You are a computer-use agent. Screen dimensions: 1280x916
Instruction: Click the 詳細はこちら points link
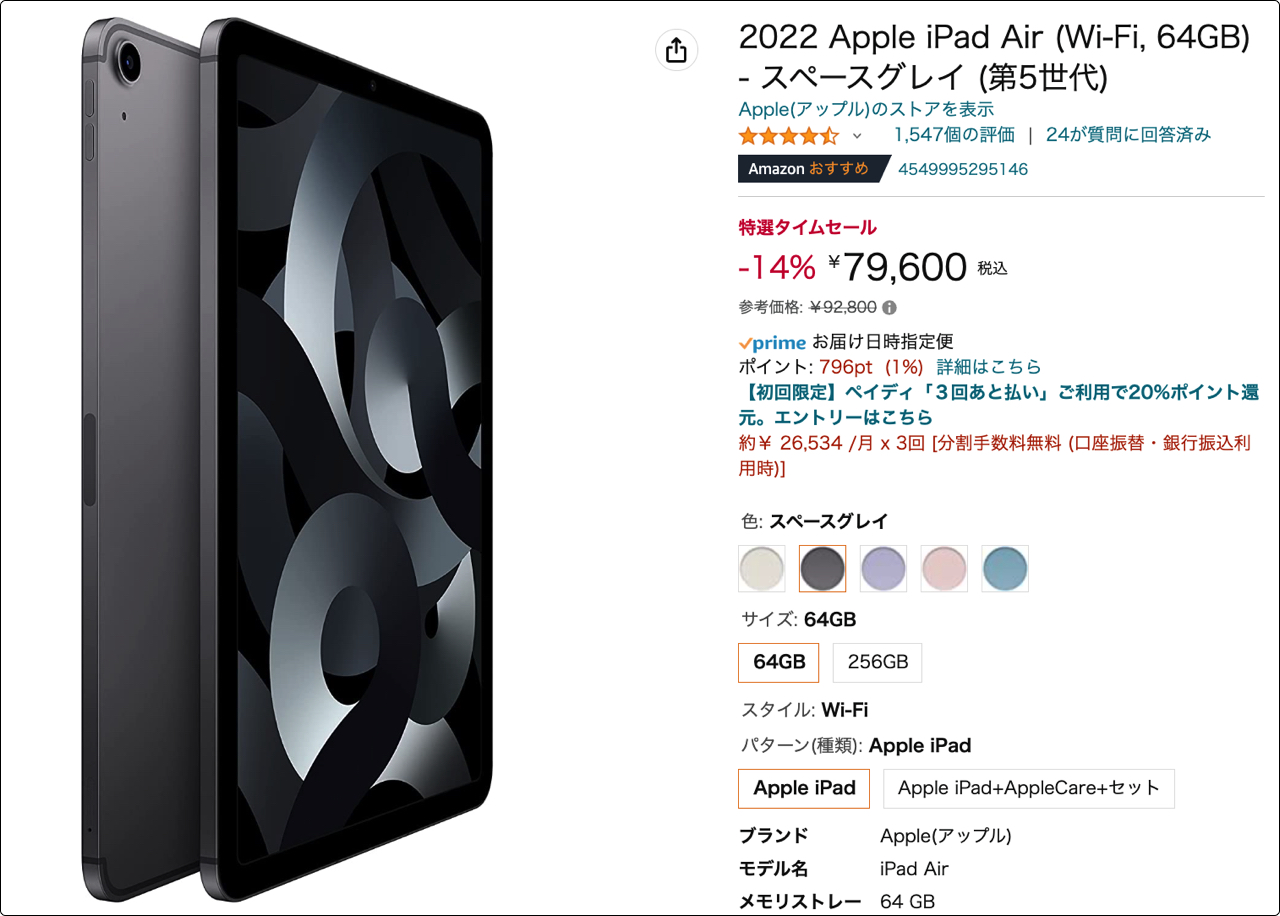pos(989,367)
